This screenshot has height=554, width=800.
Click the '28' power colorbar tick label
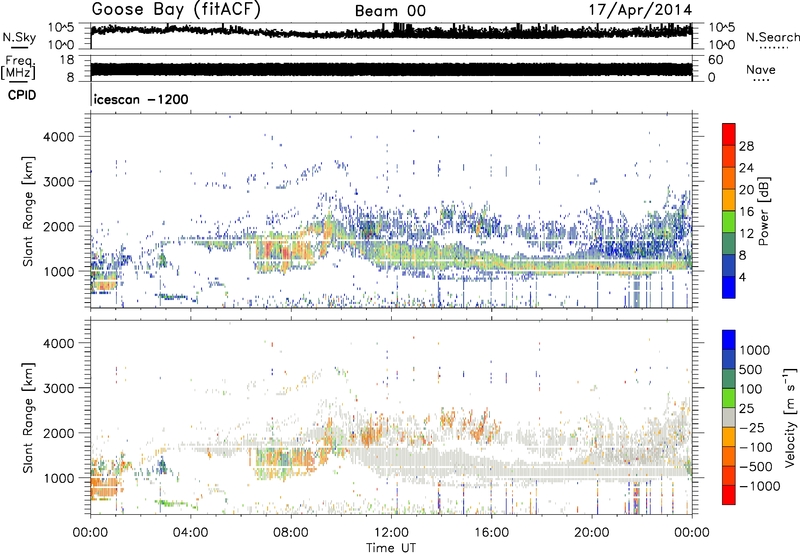click(x=746, y=146)
